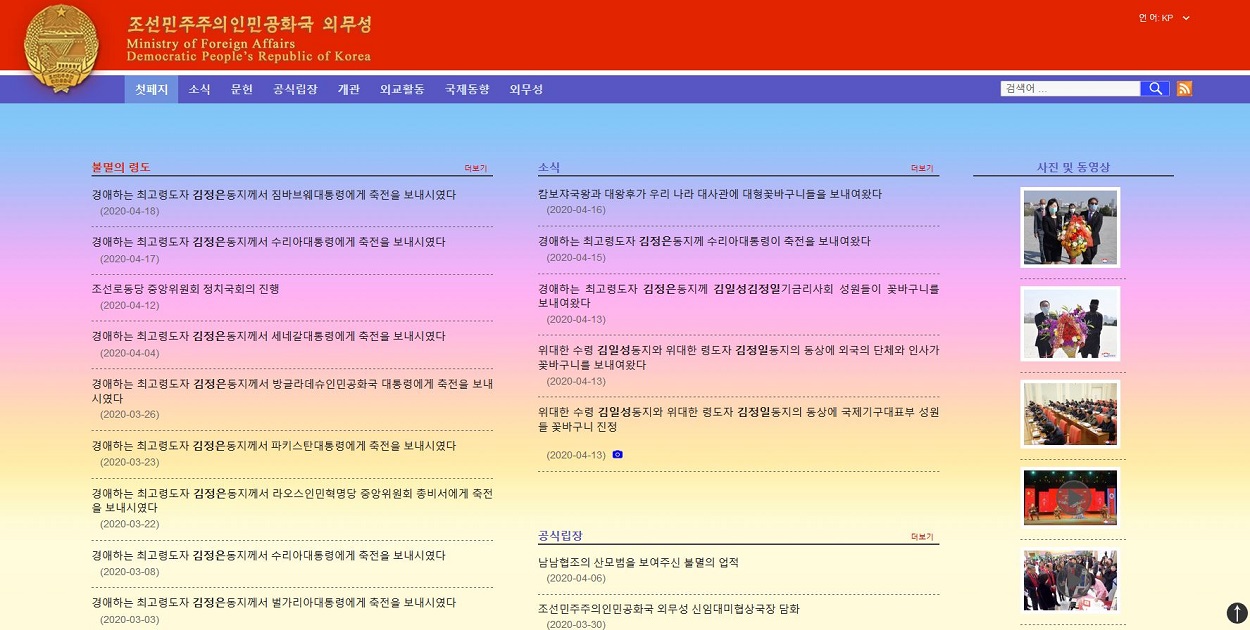Open first thumbnail with flower basket presentation
This screenshot has height=630, width=1250.
point(1070,227)
